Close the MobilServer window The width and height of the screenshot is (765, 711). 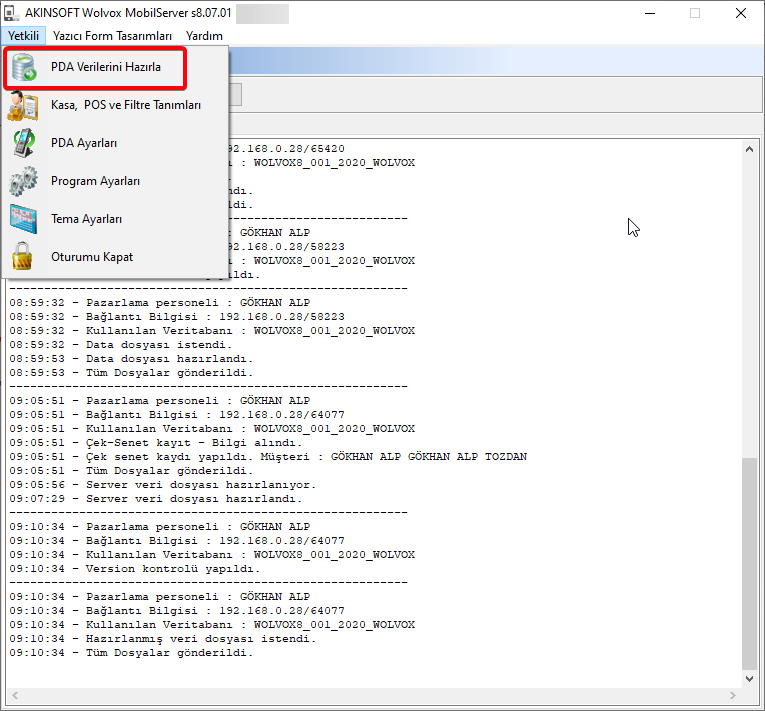pyautogui.click(x=741, y=13)
